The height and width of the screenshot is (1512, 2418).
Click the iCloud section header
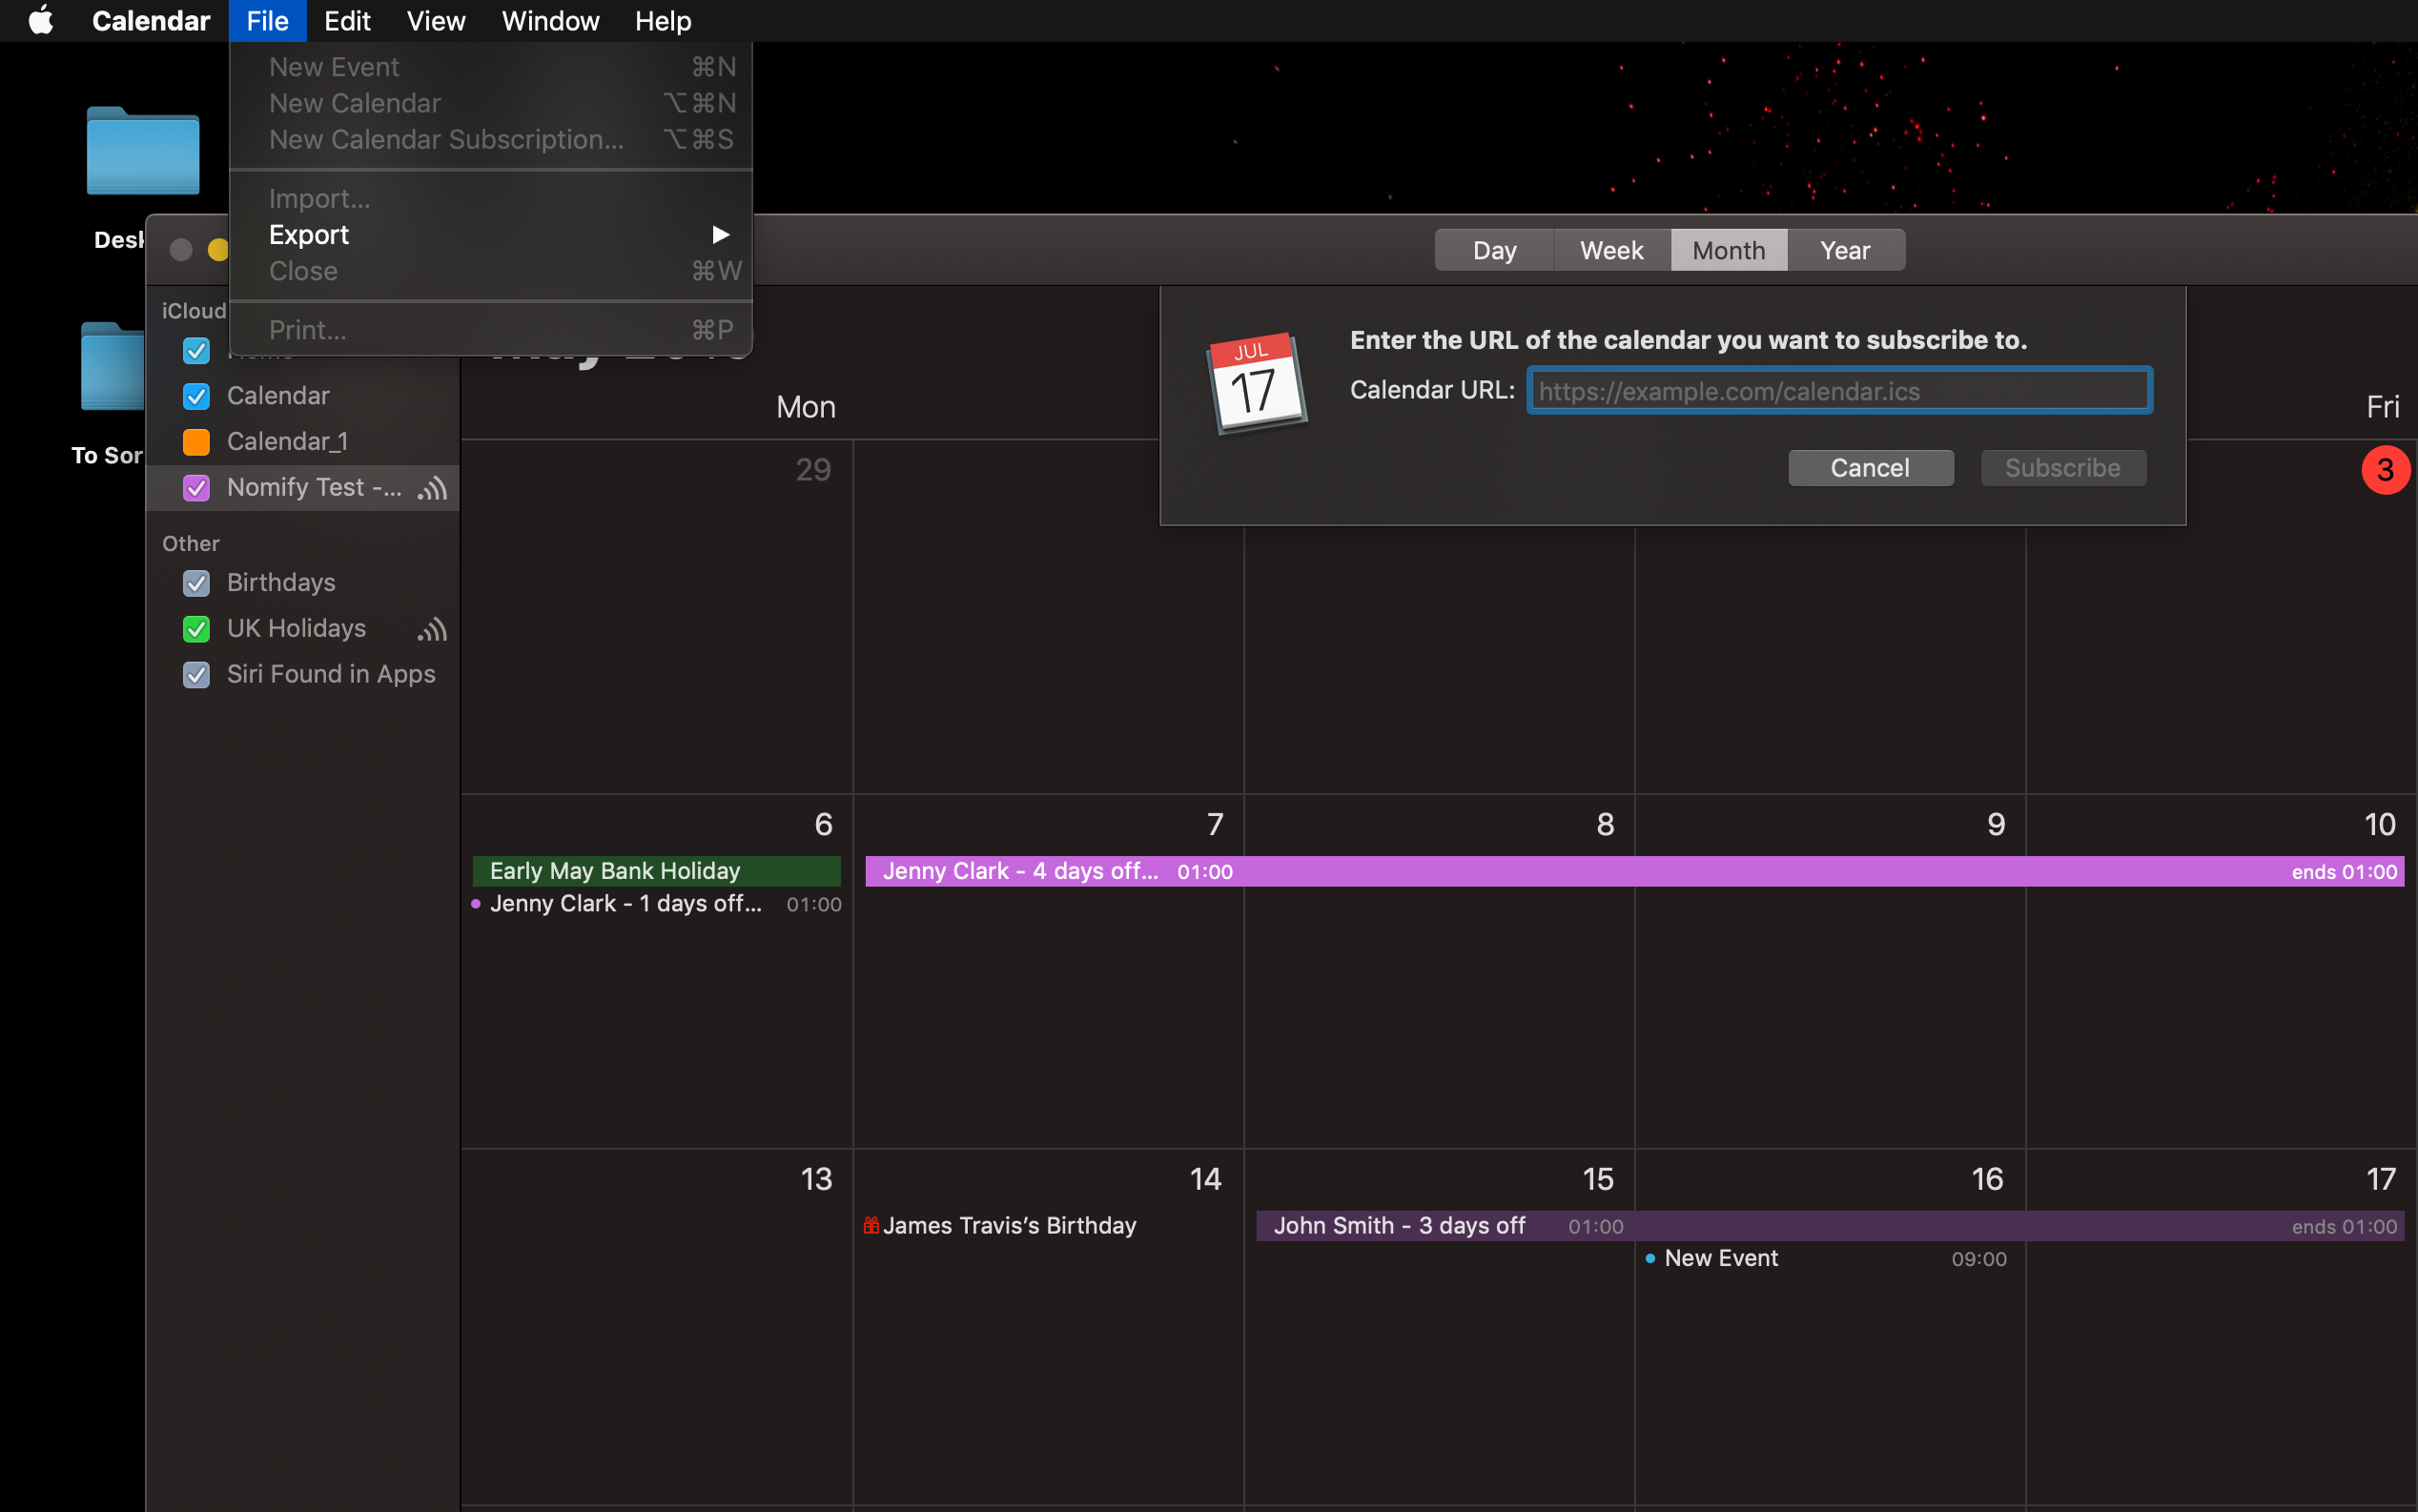point(194,311)
